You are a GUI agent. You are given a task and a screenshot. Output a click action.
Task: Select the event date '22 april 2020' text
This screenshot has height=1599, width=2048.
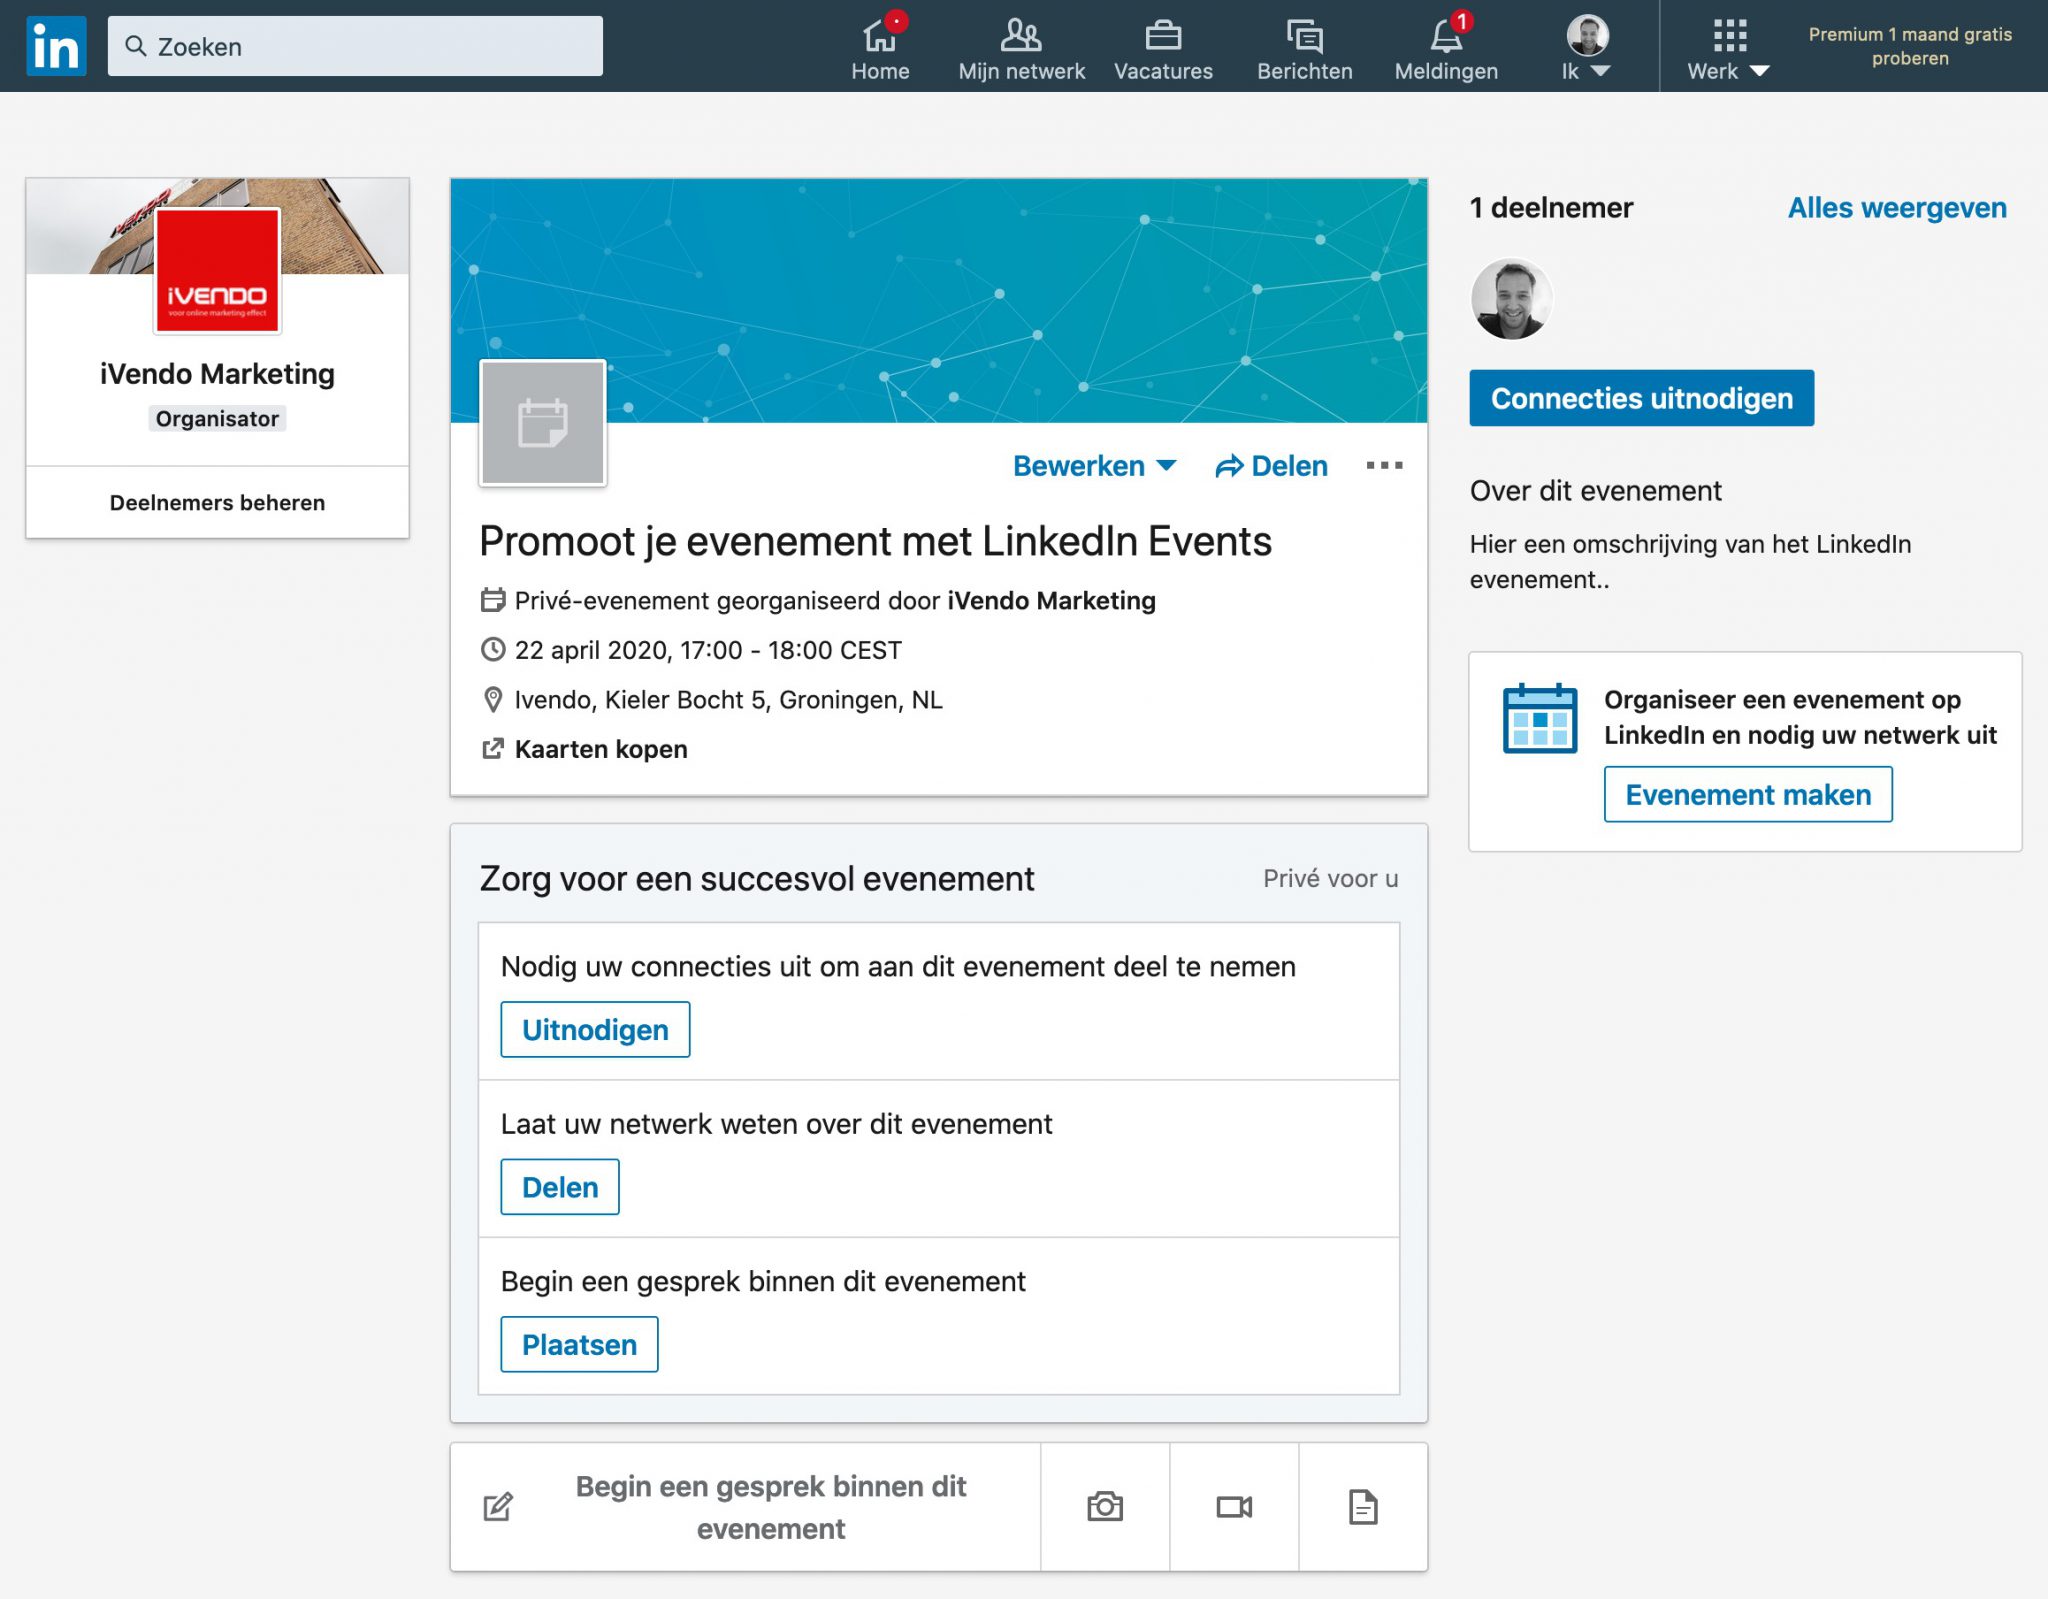pyautogui.click(x=590, y=650)
